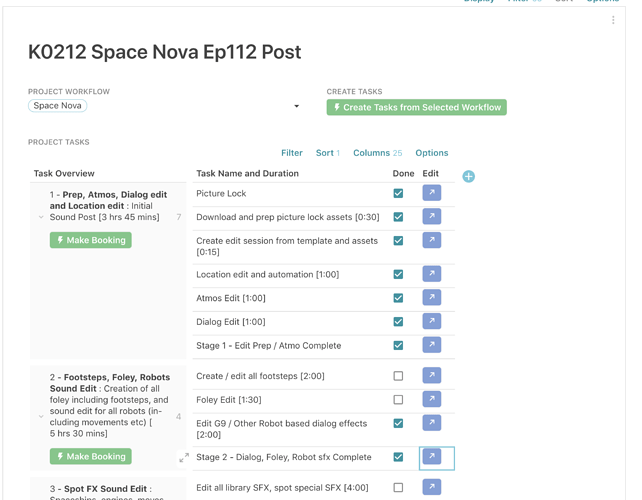642x500 pixels.
Task: Open the Sort 1 menu
Action: [x=328, y=153]
